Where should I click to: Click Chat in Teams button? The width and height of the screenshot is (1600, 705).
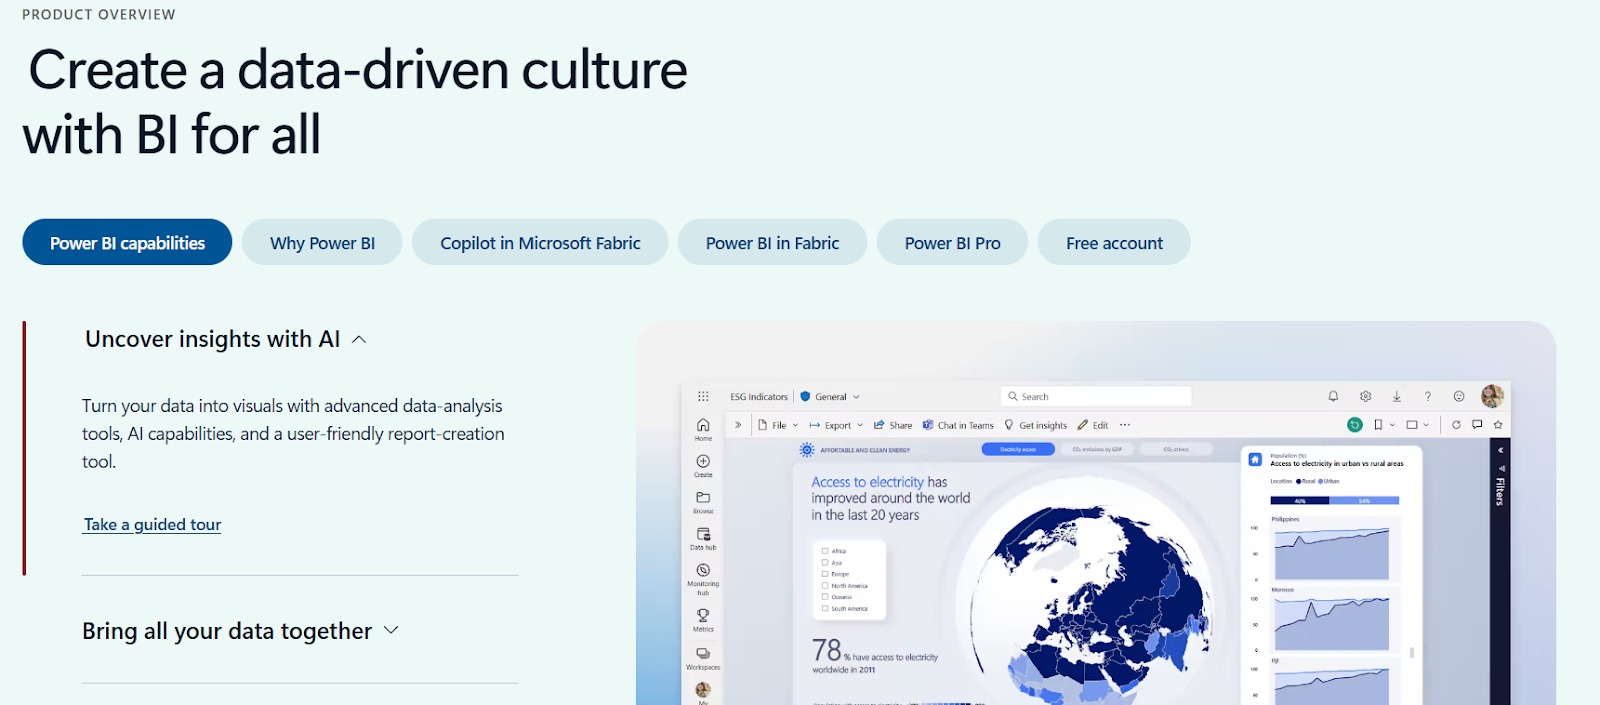[x=958, y=425]
